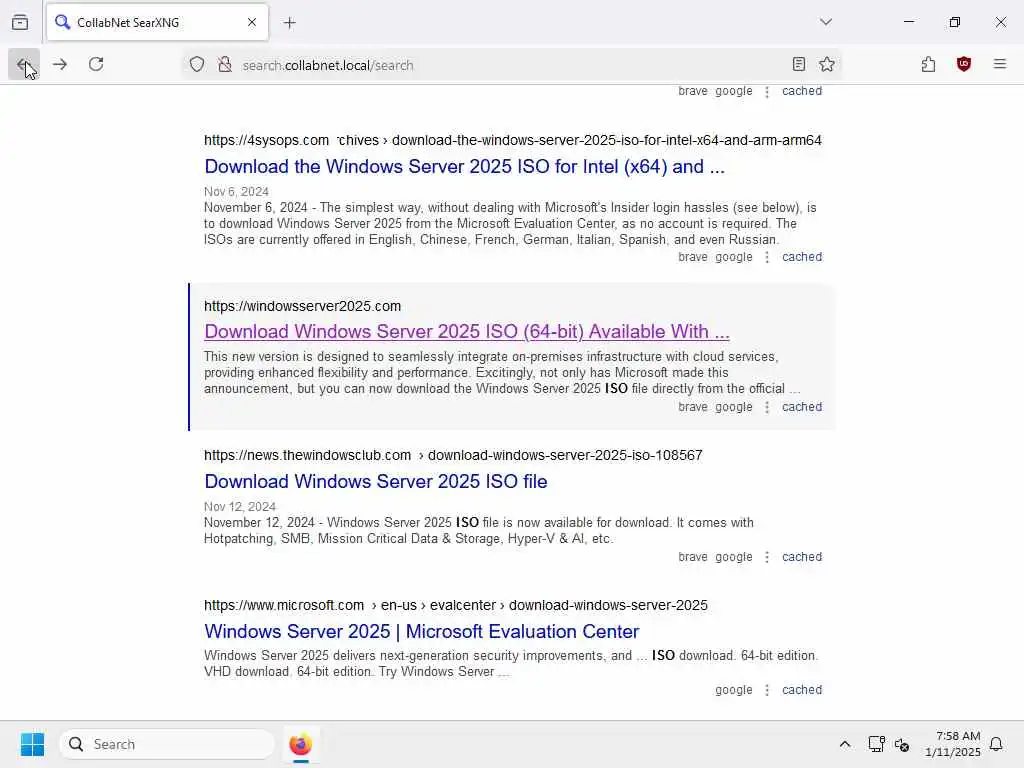Open the Firefox View icon

[x=20, y=22]
